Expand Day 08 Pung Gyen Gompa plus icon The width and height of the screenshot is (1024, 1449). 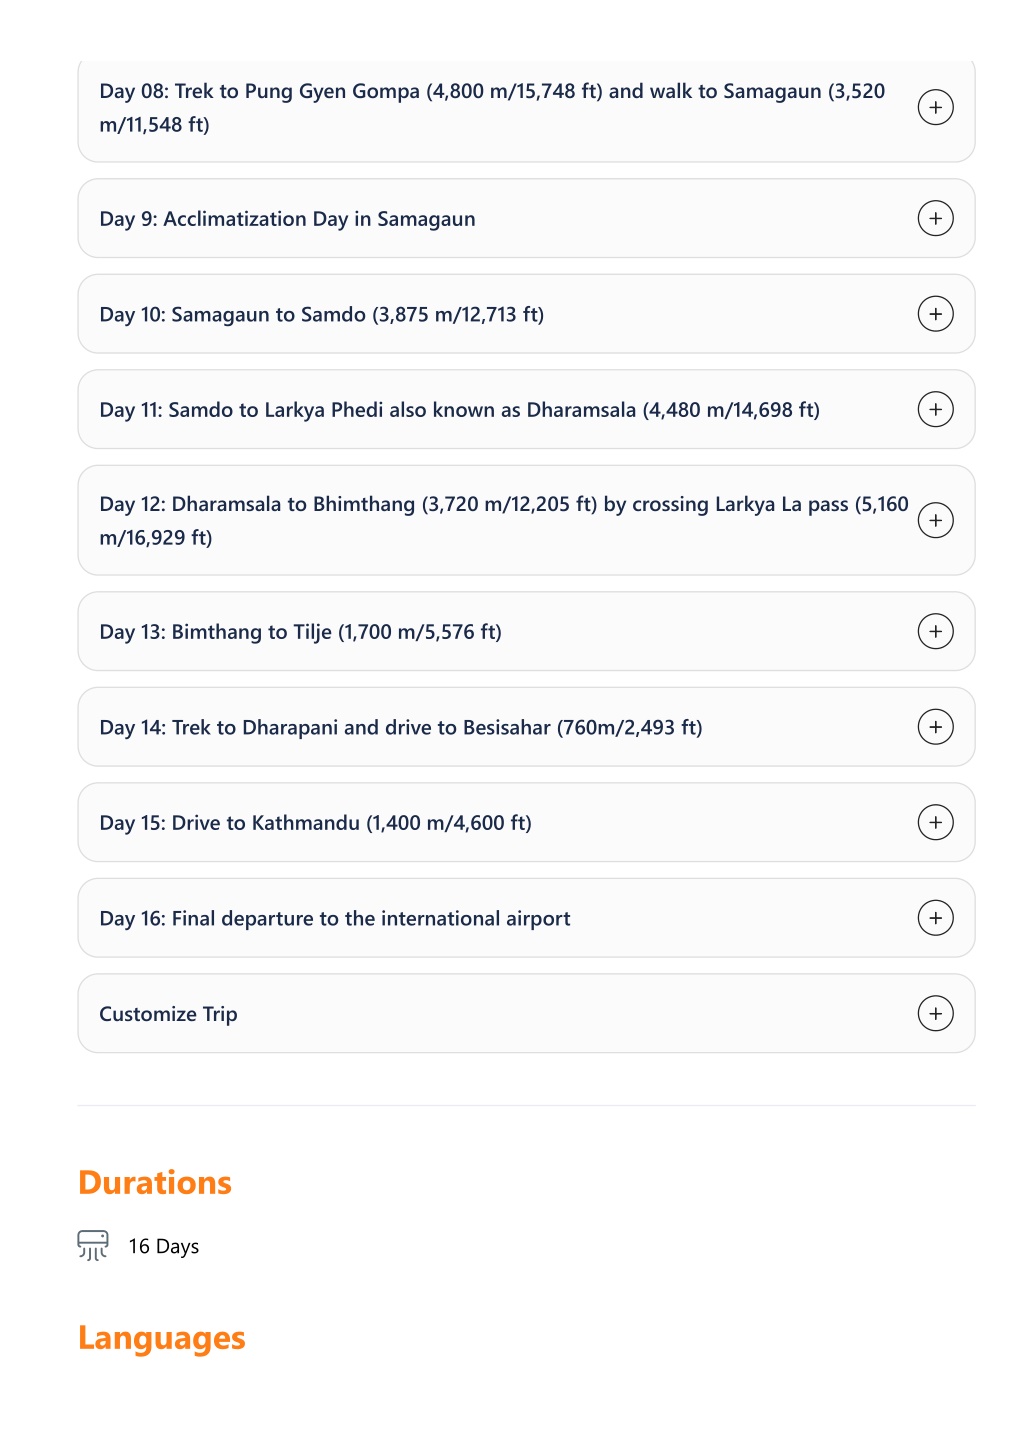pos(935,107)
